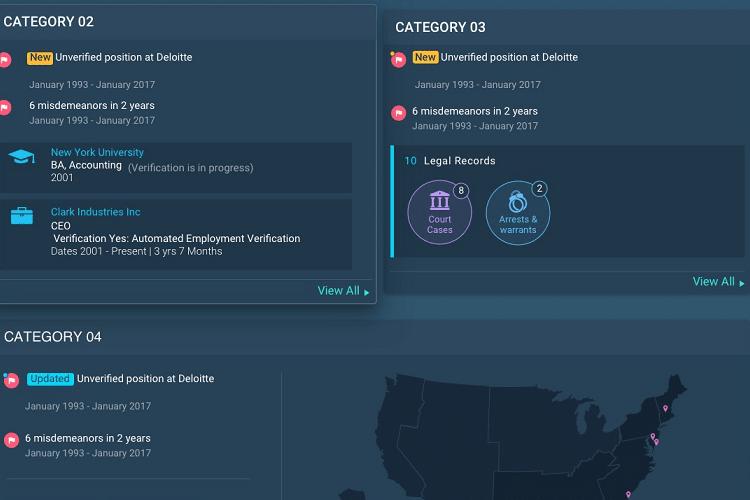750x500 pixels.
Task: Click the yellow New badge in Category 03
Action: click(x=425, y=57)
